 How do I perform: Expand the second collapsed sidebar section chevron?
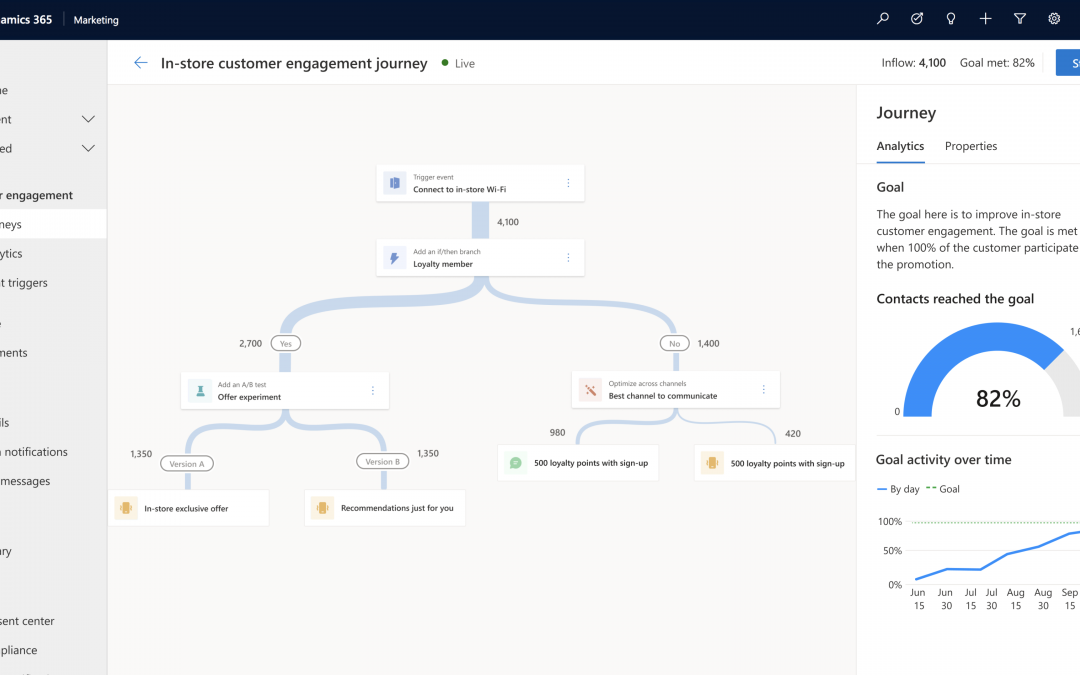coord(88,148)
